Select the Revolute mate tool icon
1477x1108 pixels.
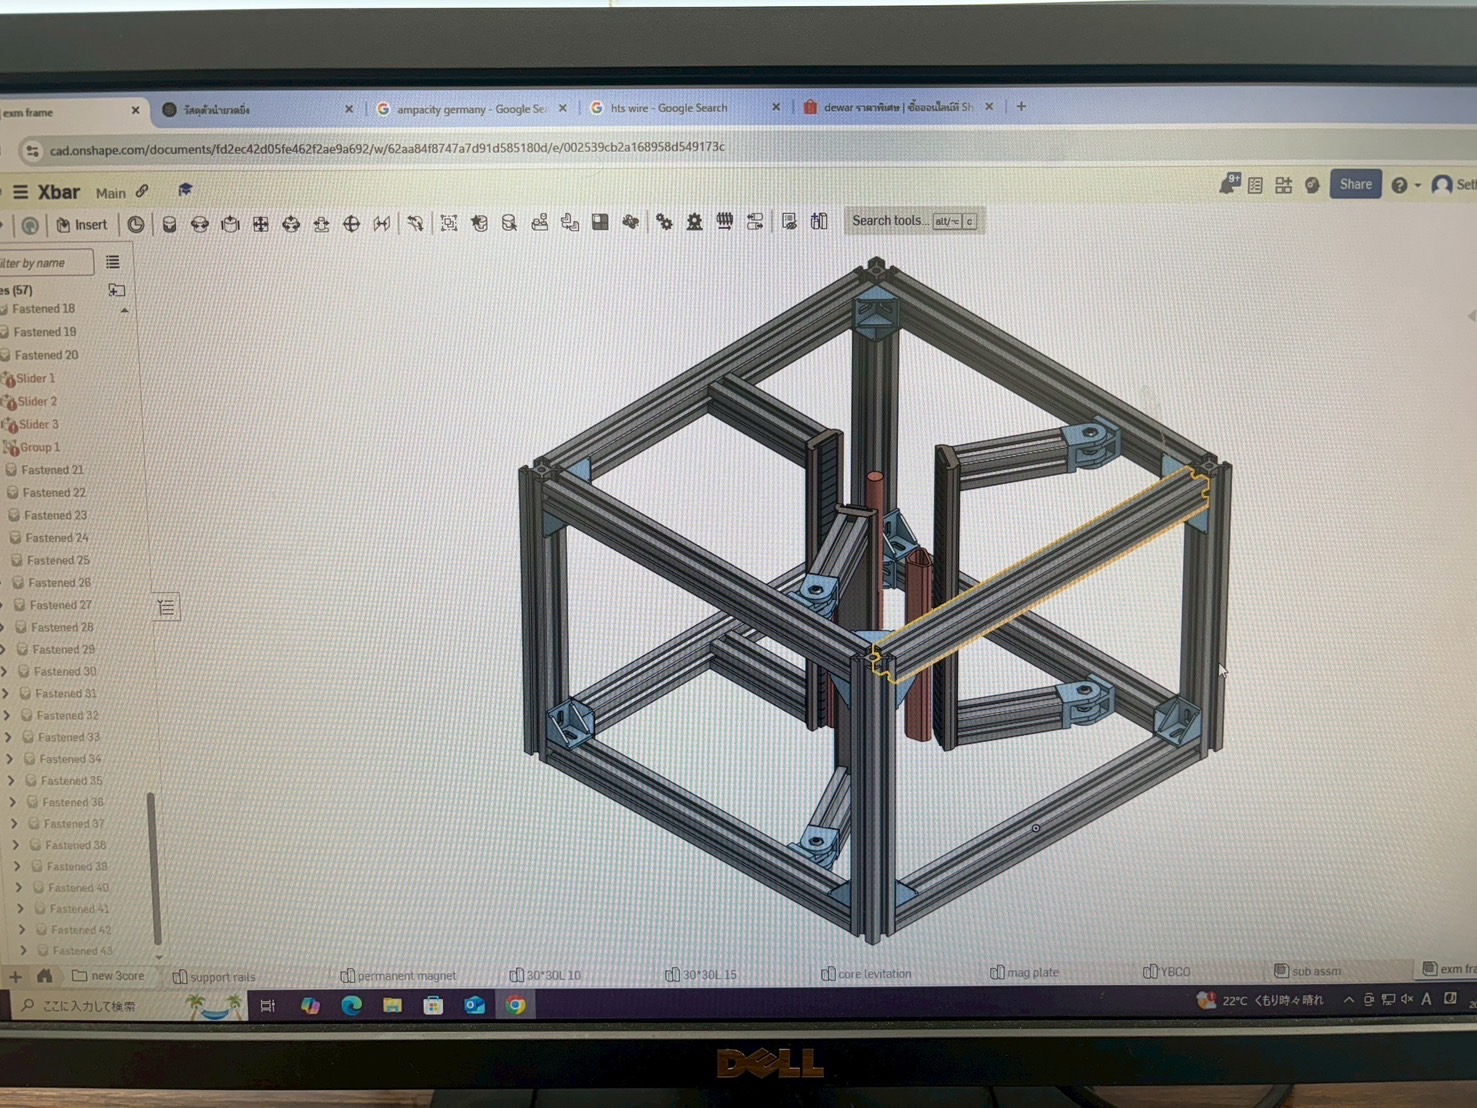pos(200,225)
